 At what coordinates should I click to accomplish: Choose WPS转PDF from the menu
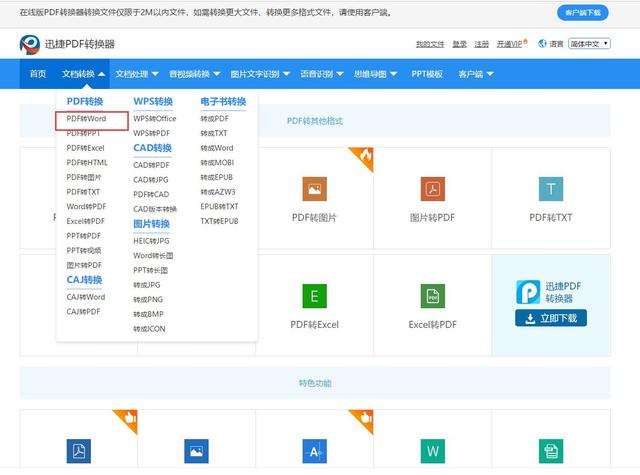coord(151,133)
